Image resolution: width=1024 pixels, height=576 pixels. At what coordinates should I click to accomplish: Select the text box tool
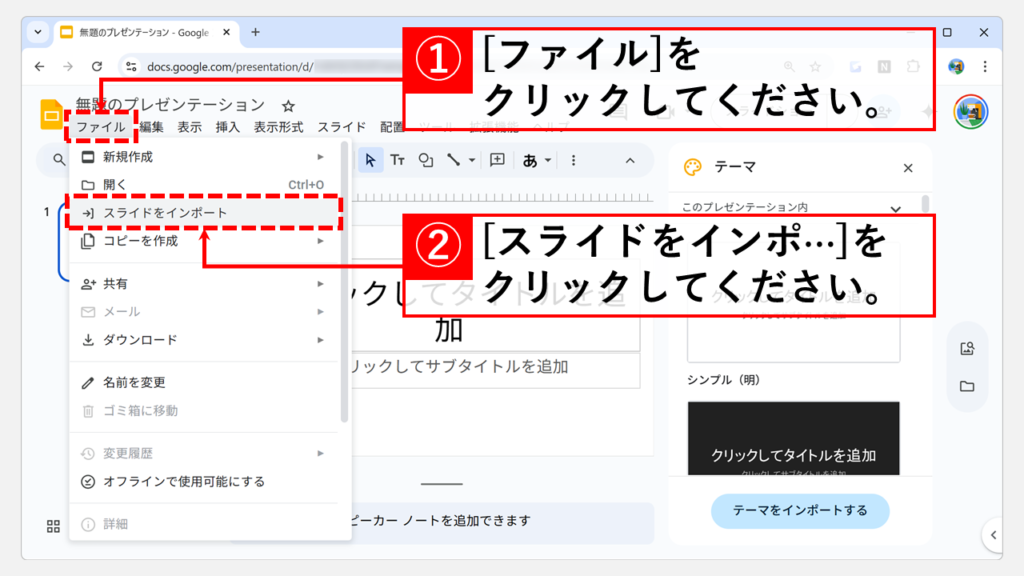point(397,160)
